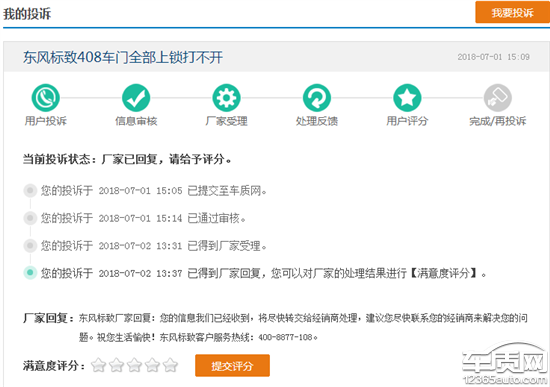Open a new complaint via 我要投诉

[x=512, y=12]
